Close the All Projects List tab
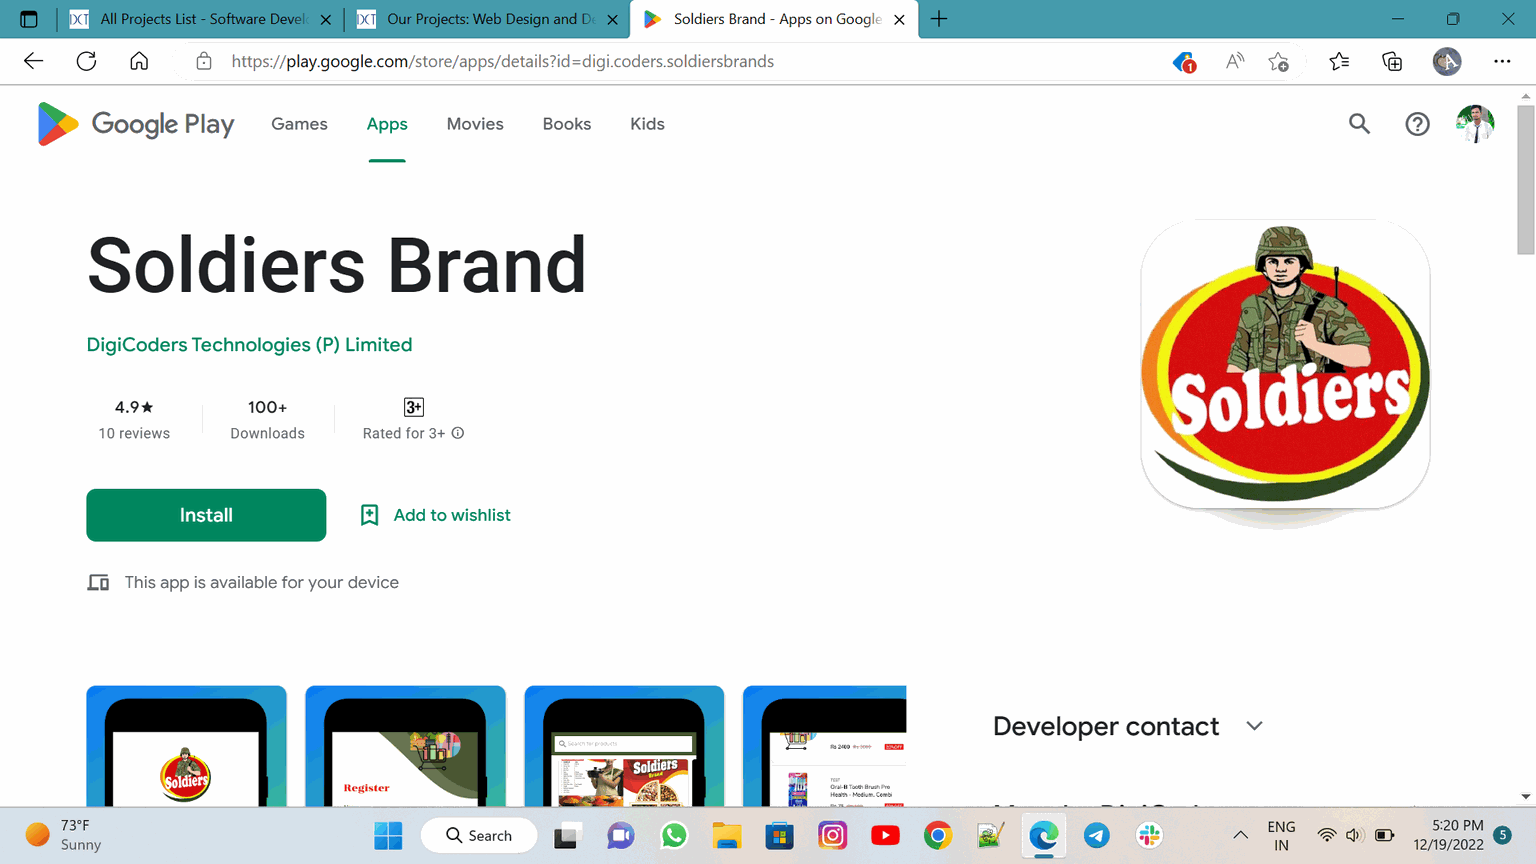1536x864 pixels. coord(325,19)
